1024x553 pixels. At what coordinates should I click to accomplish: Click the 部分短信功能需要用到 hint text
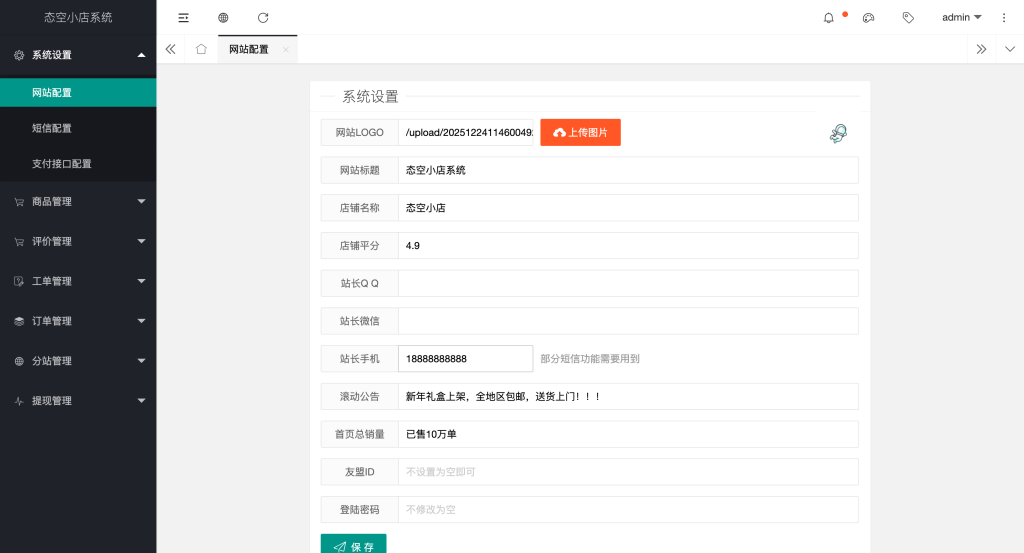[x=590, y=359]
